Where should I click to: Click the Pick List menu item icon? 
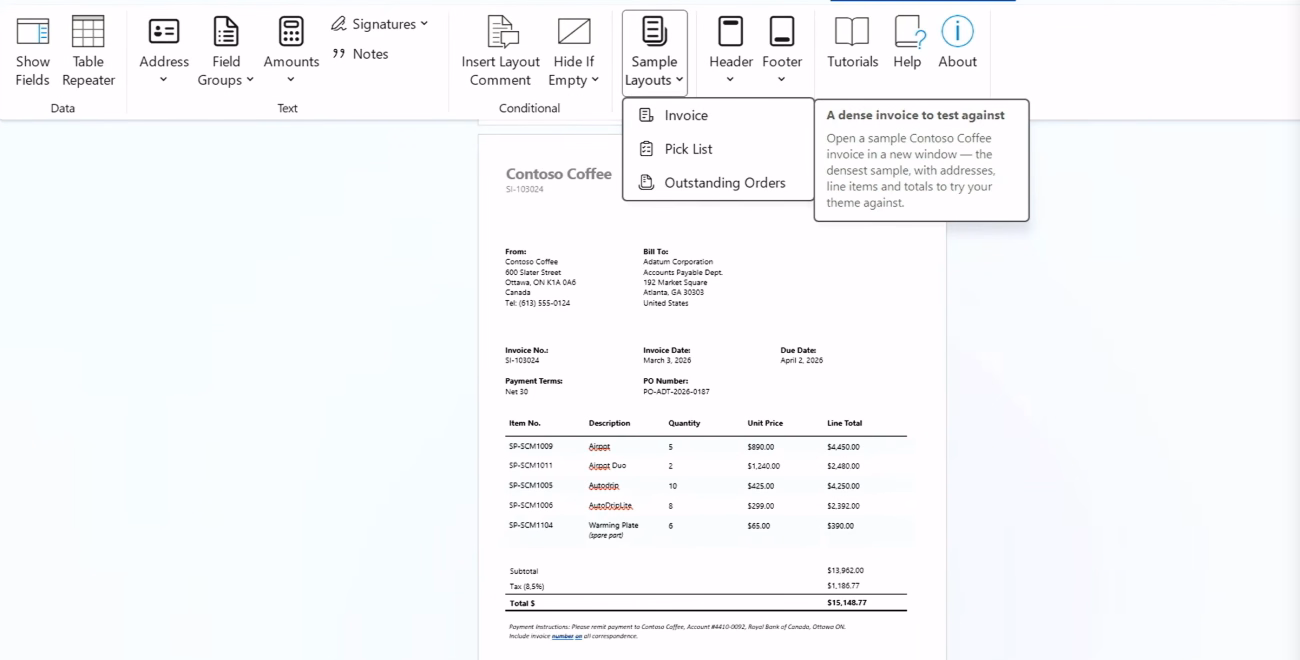point(646,149)
